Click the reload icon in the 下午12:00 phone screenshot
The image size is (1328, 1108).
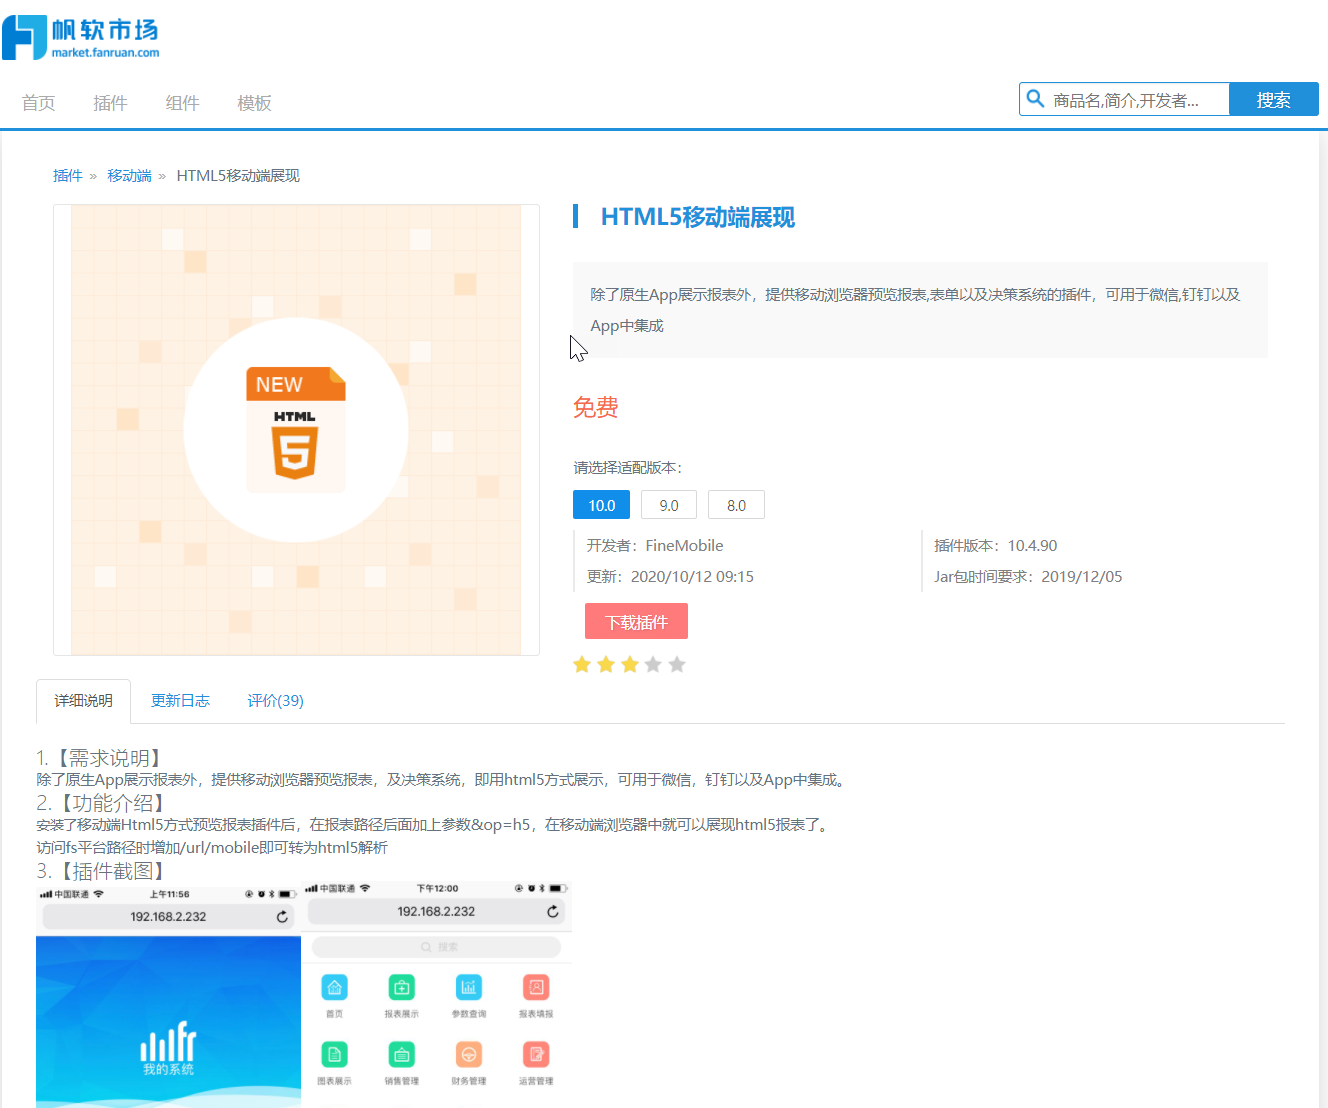pos(552,911)
